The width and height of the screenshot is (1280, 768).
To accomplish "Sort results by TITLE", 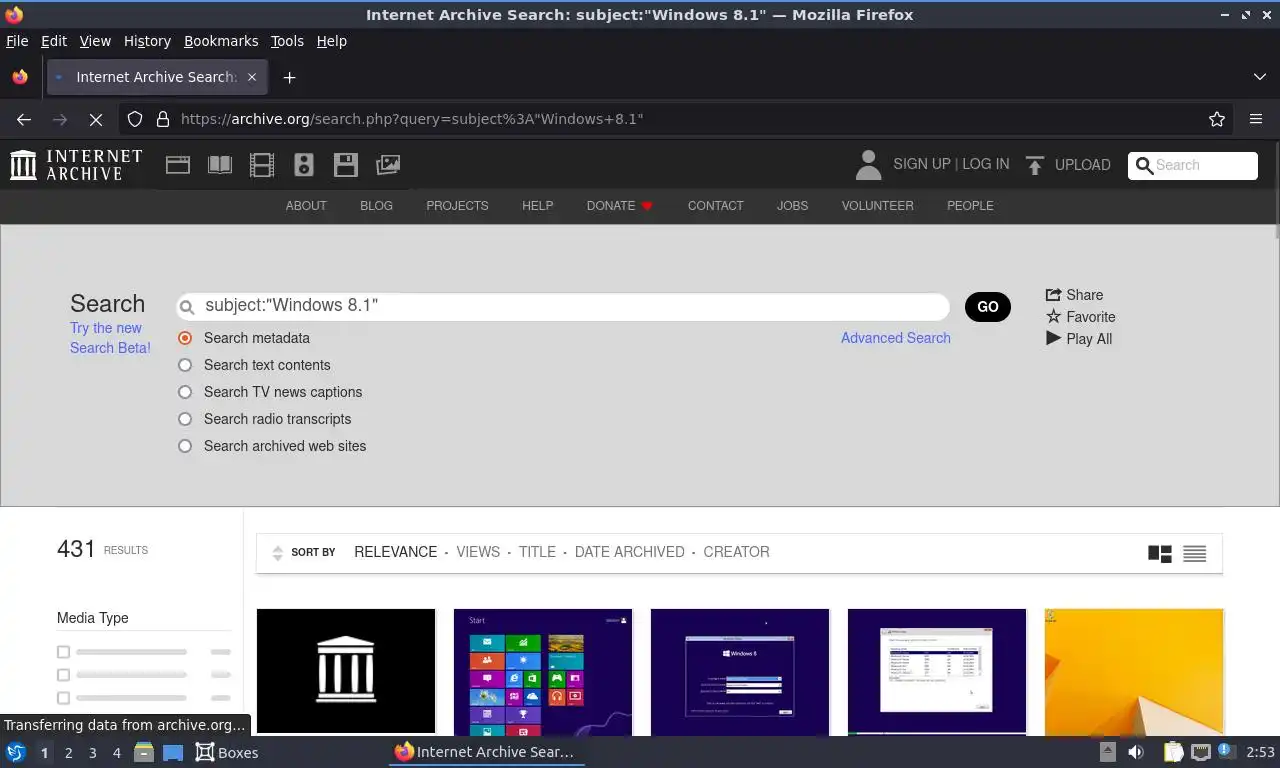I will tap(537, 552).
